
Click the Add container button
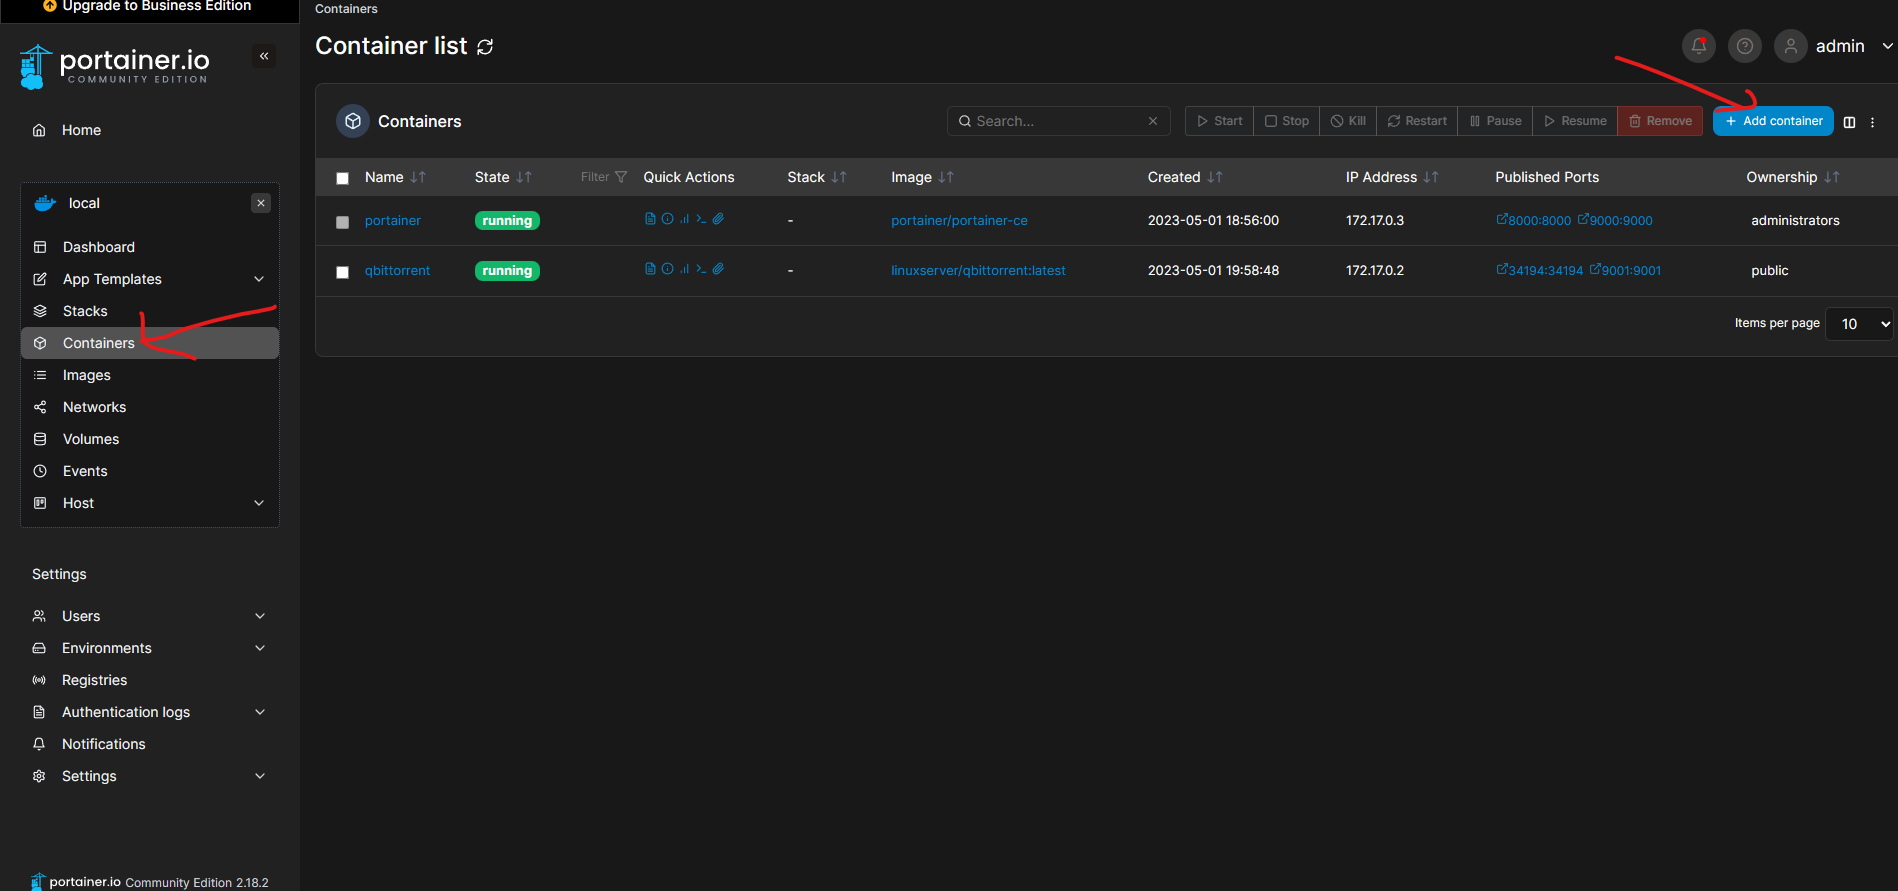1773,121
